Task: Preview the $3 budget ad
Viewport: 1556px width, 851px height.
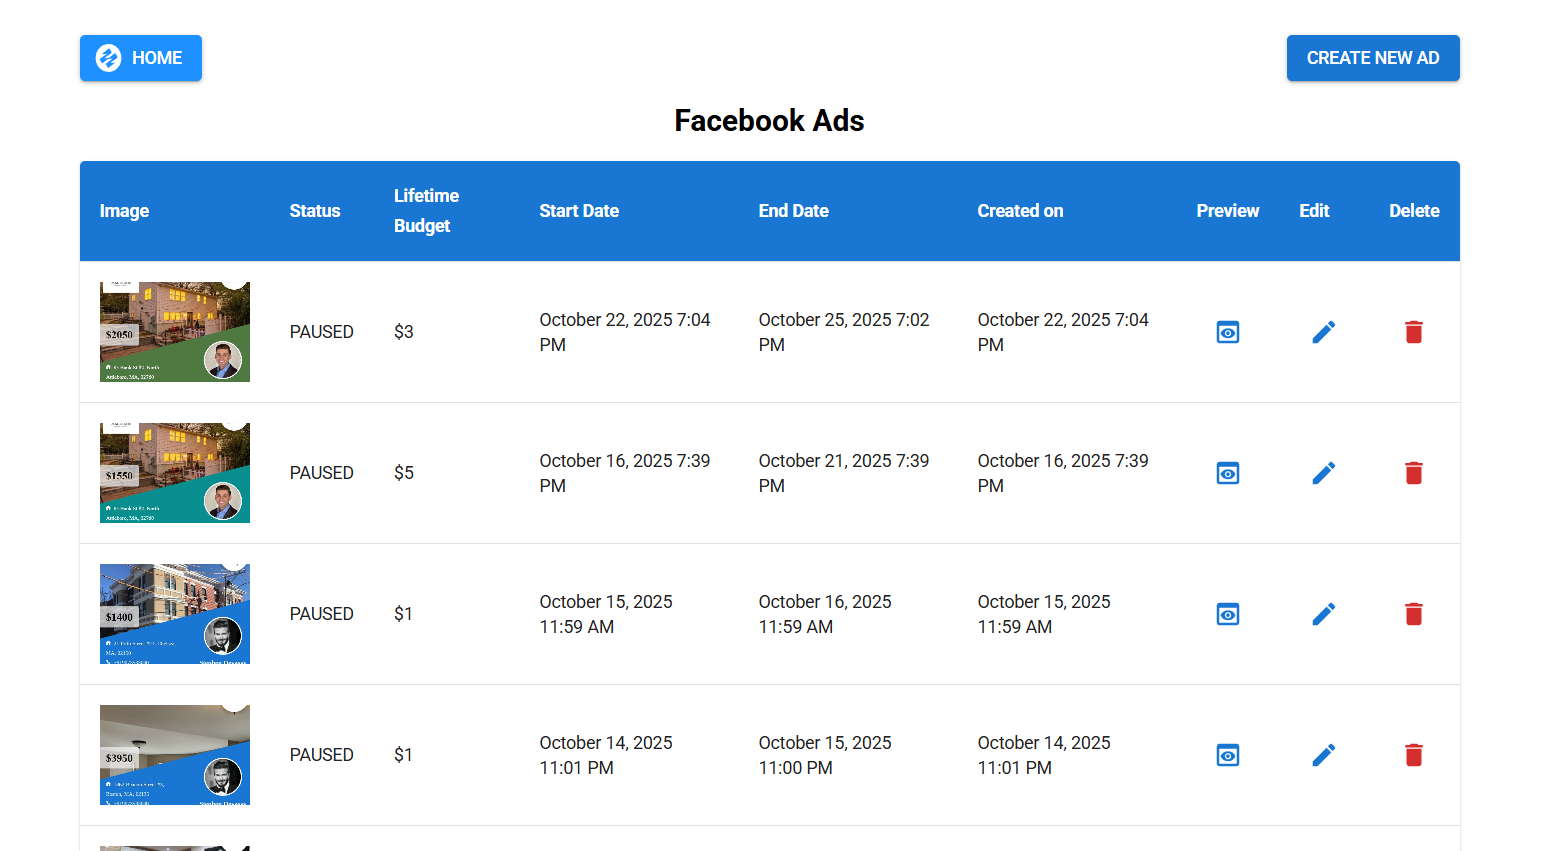Action: tap(1227, 332)
